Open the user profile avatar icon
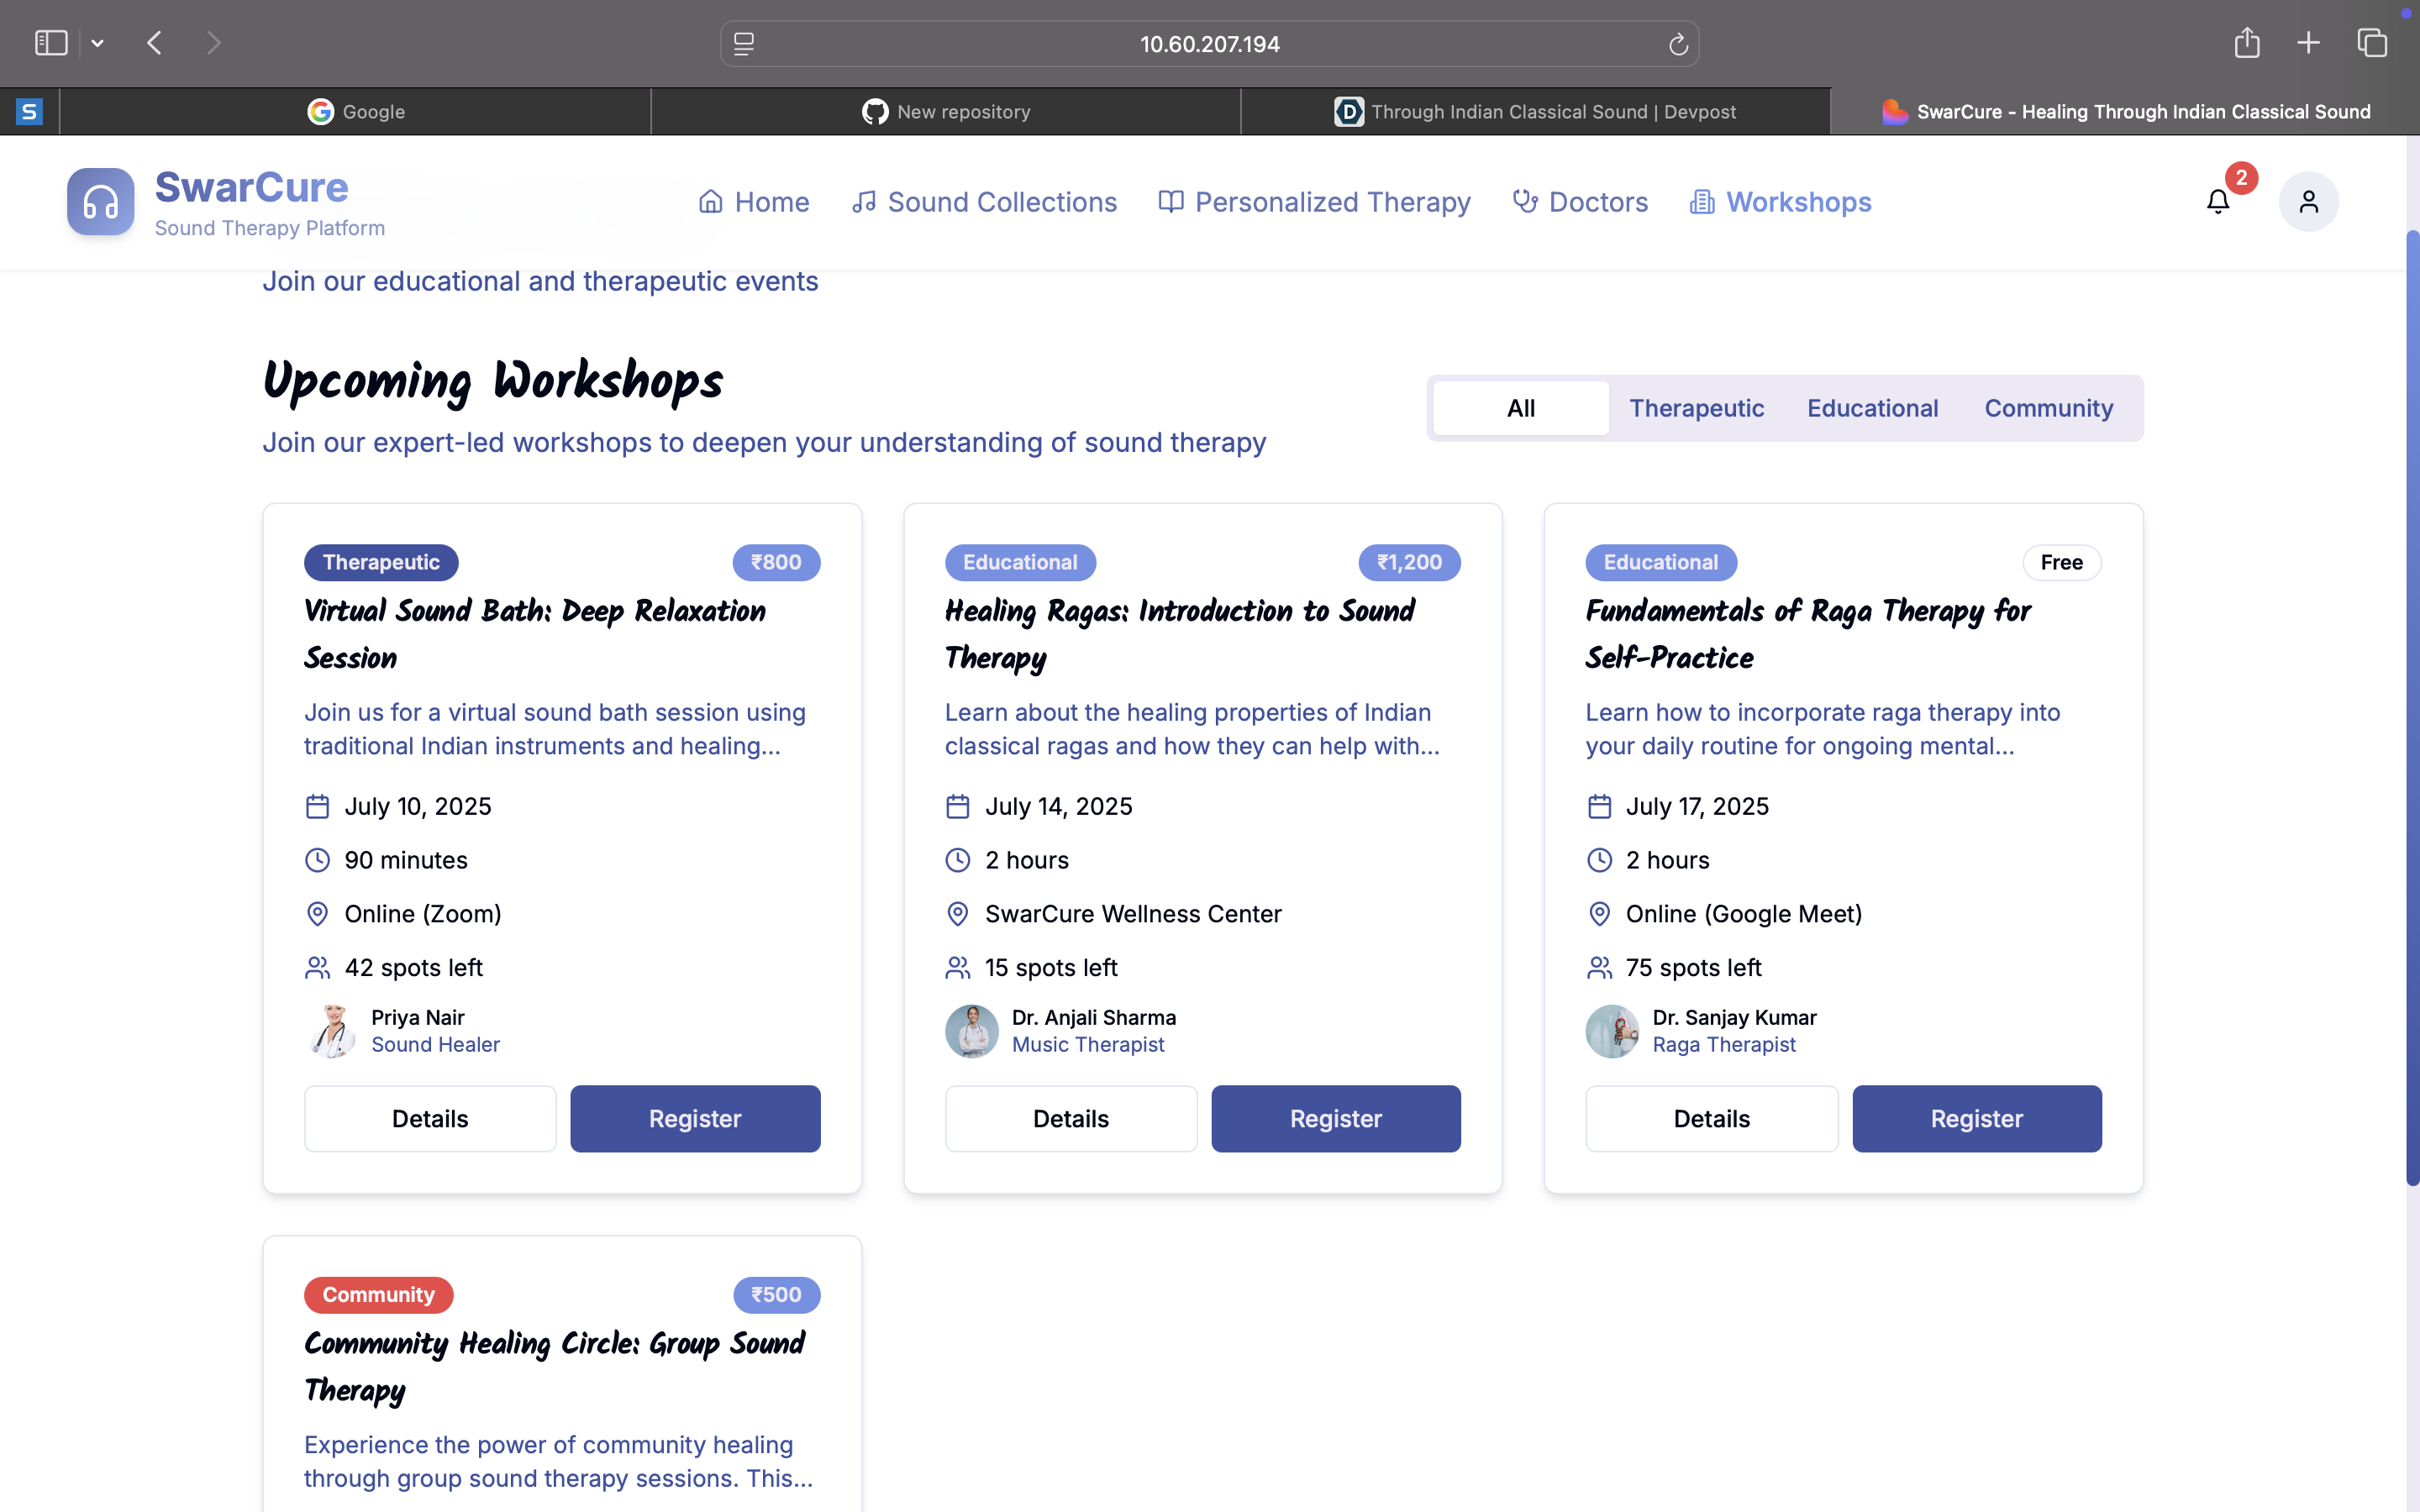2420x1512 pixels. click(x=2308, y=202)
